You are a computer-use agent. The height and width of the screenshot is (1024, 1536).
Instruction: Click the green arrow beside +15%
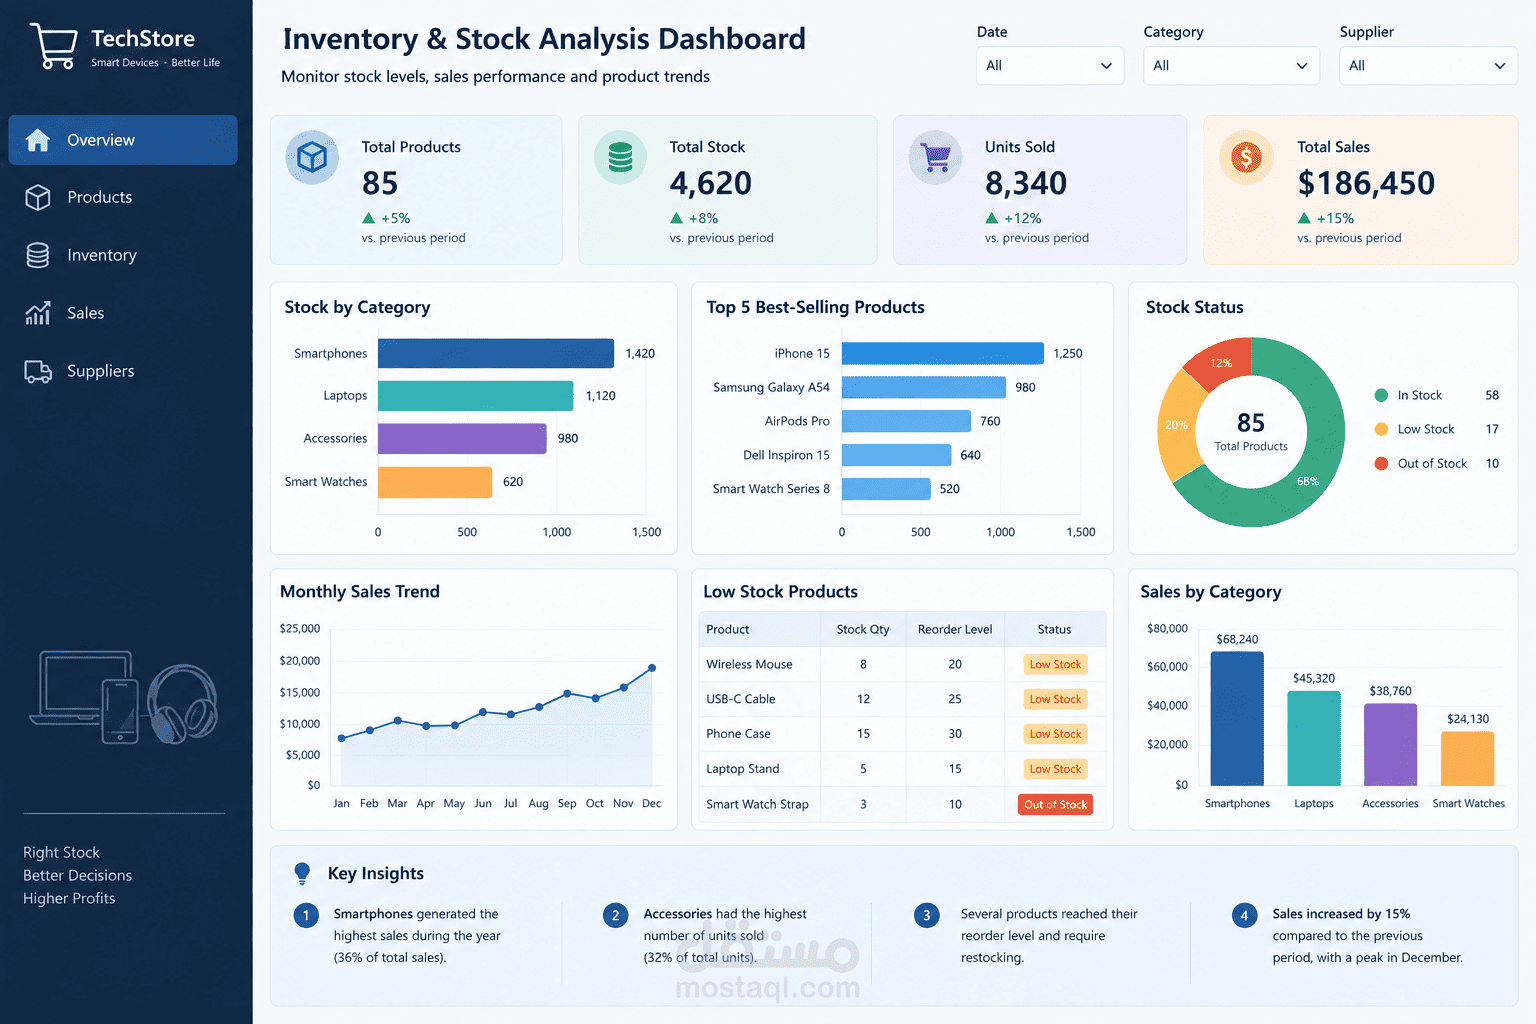[x=1304, y=218]
